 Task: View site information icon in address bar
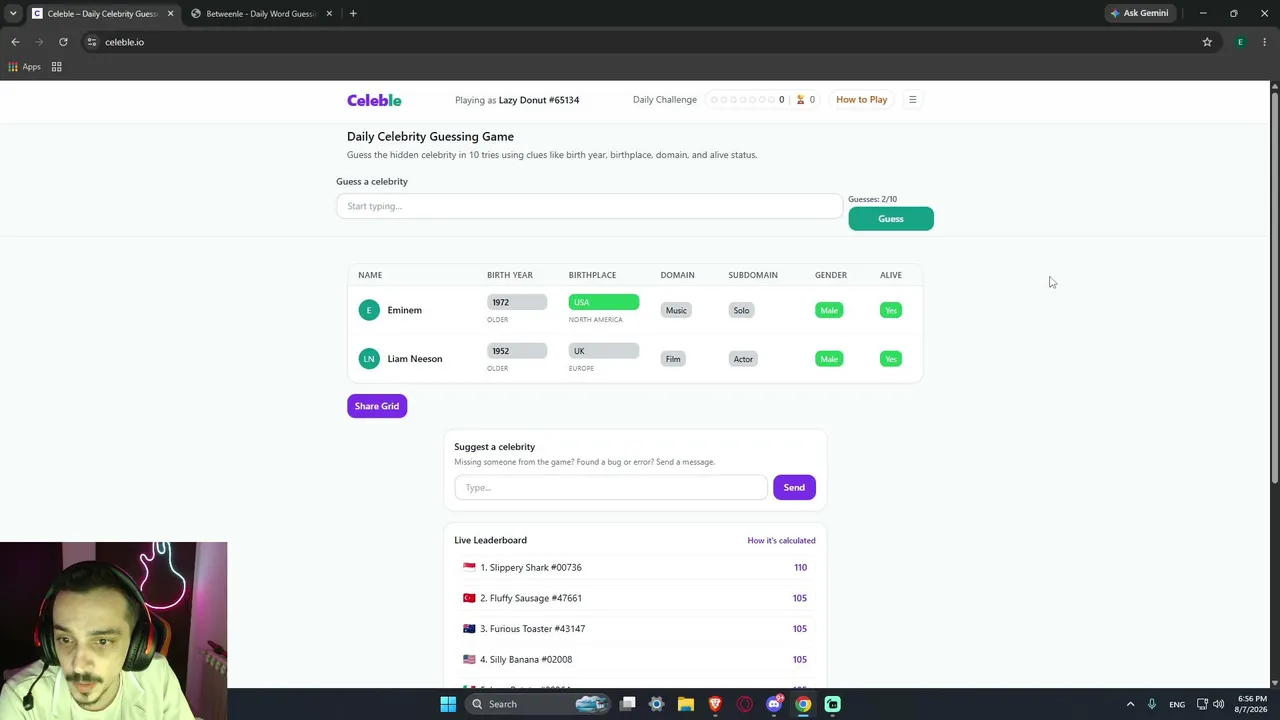tap(91, 42)
